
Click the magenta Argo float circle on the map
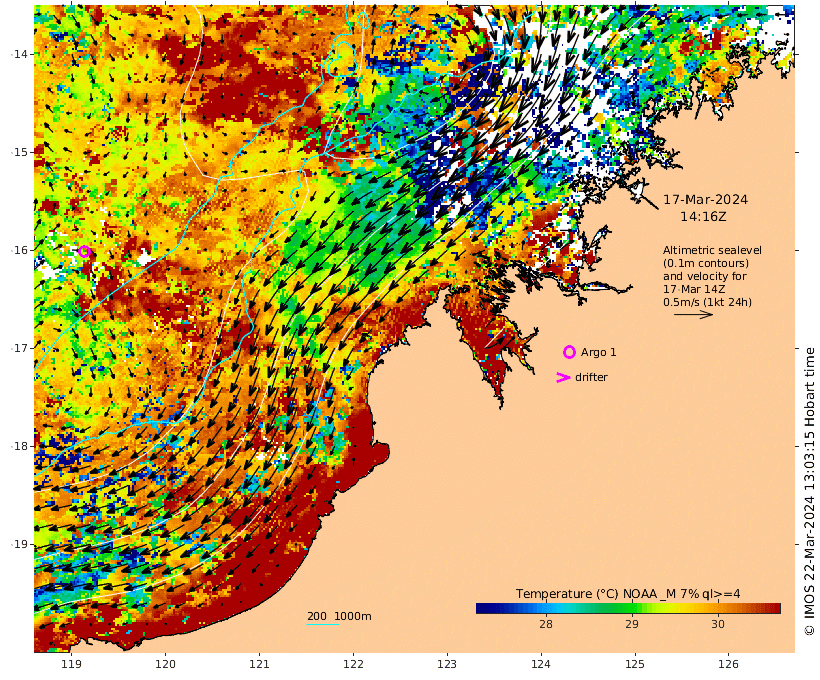coord(84,252)
